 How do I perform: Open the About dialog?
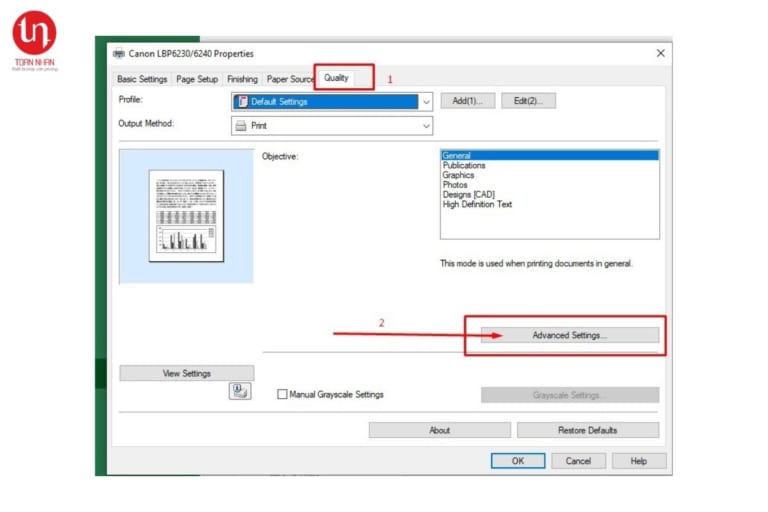point(439,430)
